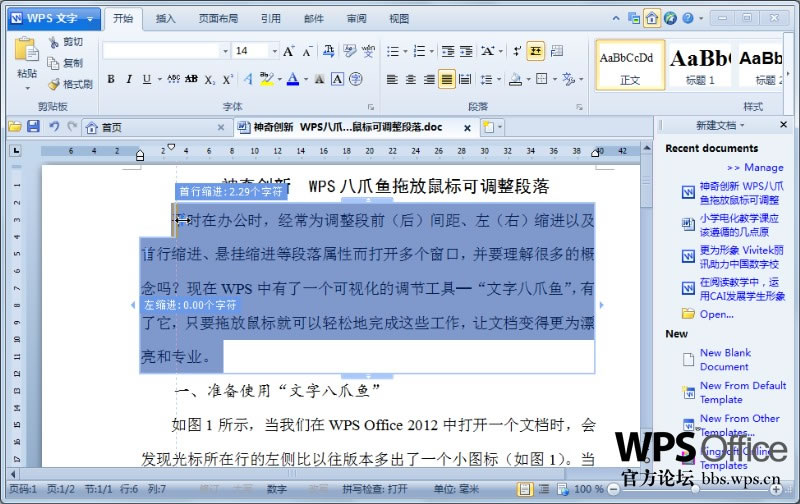This screenshot has width=800, height=504.
Task: Open the font size 14 dropdown
Action: [274, 51]
